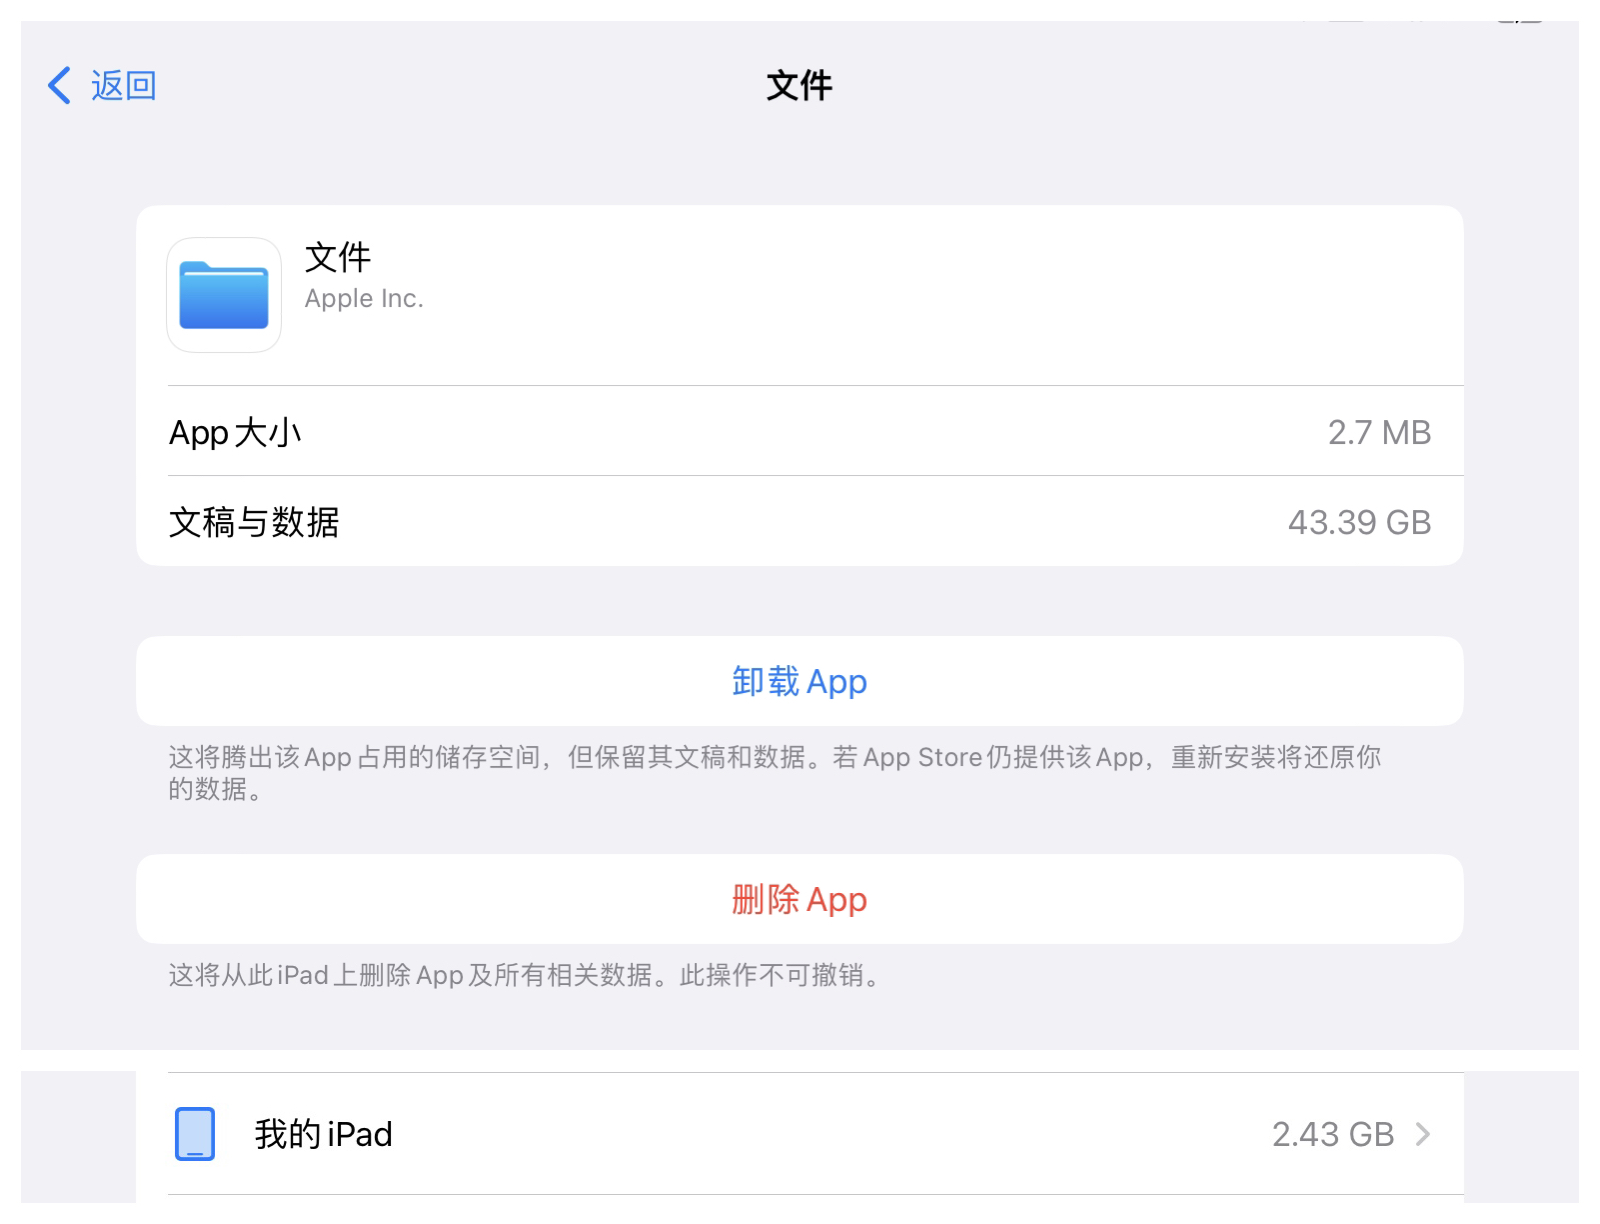The width and height of the screenshot is (1600, 1224).
Task: Expand 我的 iPad using the right chevron
Action: click(x=1423, y=1134)
